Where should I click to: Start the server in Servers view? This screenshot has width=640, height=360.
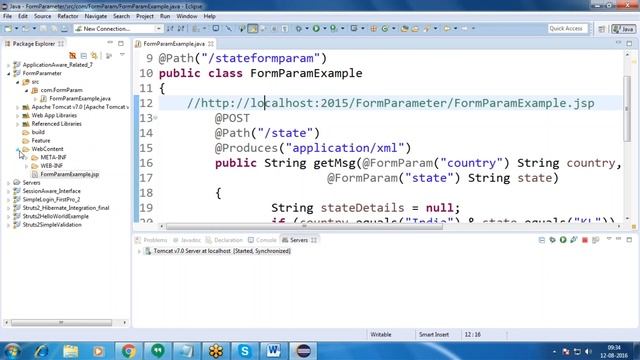[563, 240]
